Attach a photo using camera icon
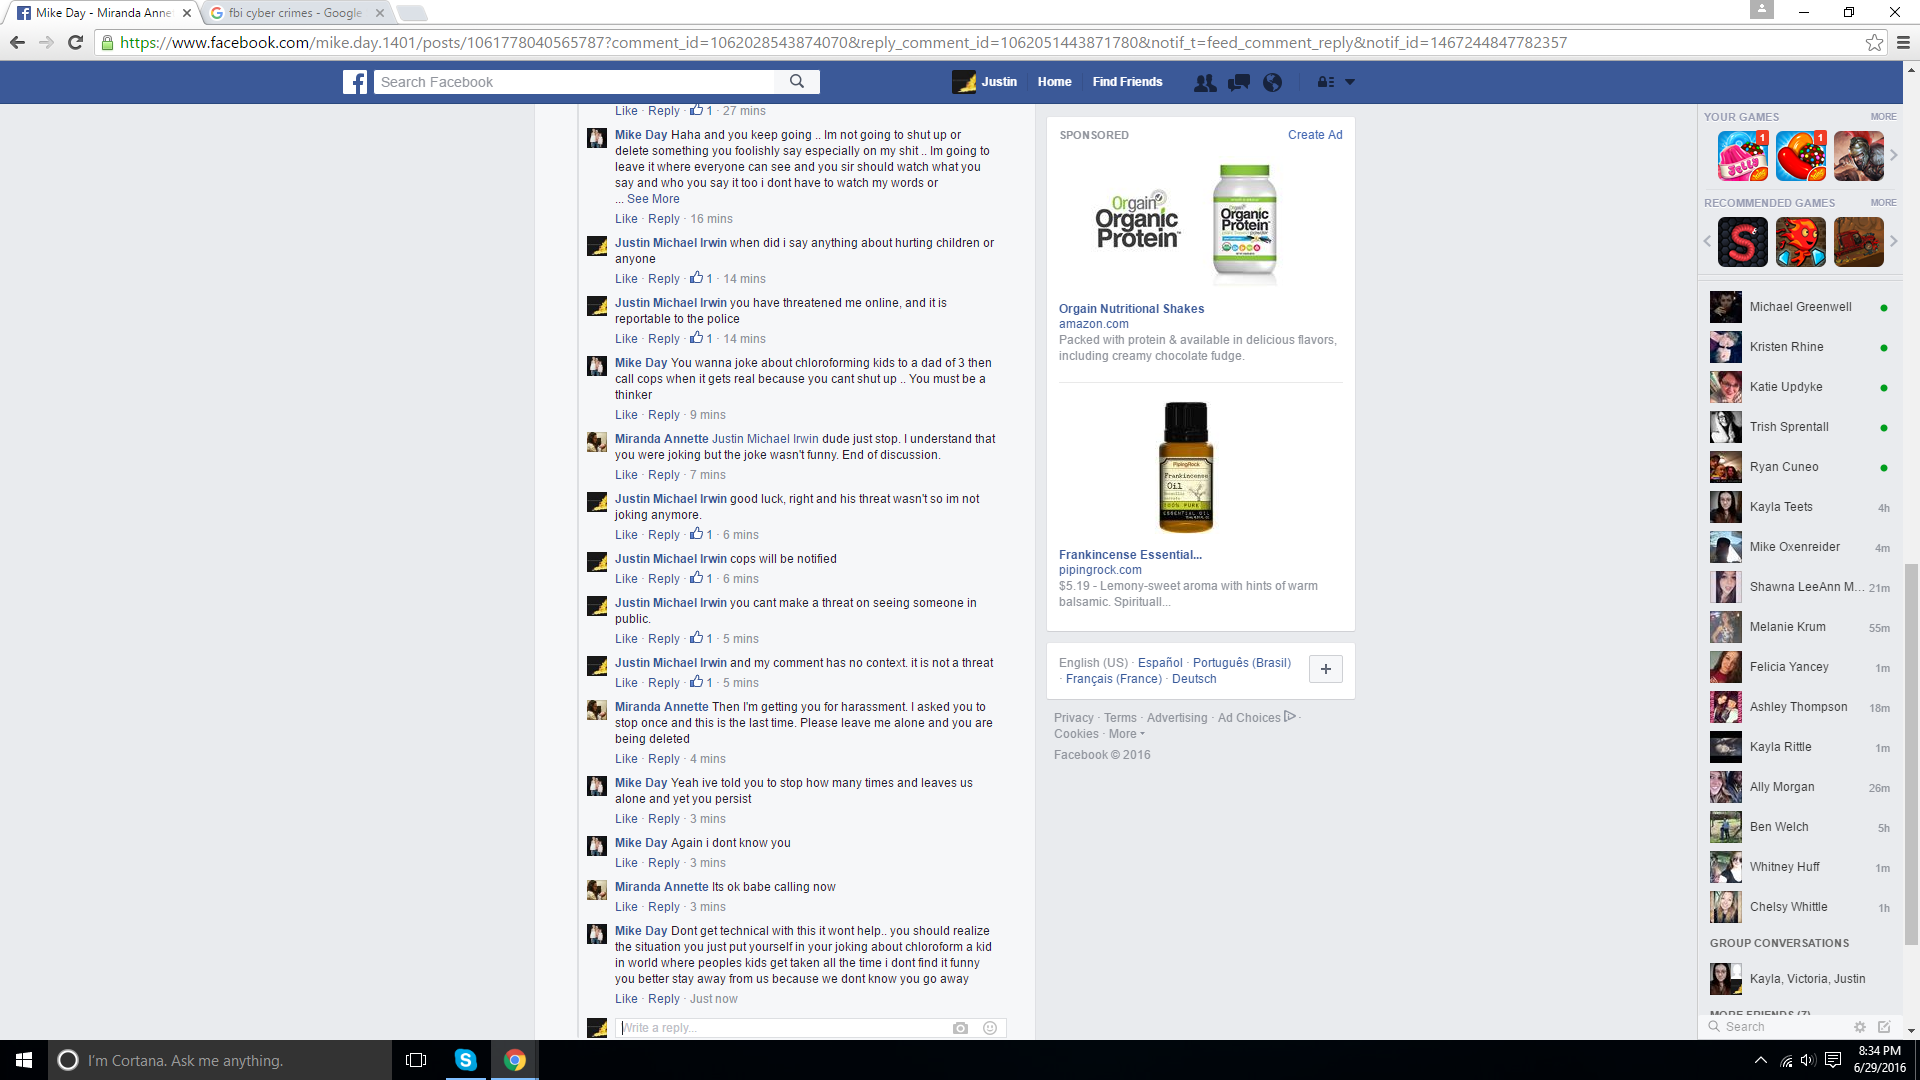 coord(960,1028)
